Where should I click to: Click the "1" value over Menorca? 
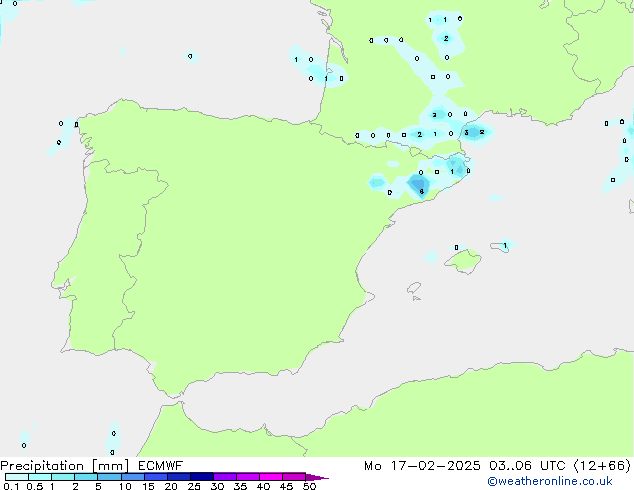pos(505,245)
